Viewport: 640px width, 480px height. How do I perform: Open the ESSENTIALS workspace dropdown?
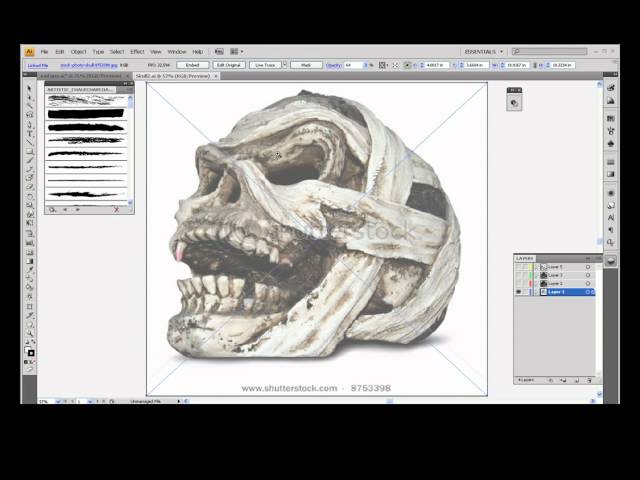pos(484,52)
